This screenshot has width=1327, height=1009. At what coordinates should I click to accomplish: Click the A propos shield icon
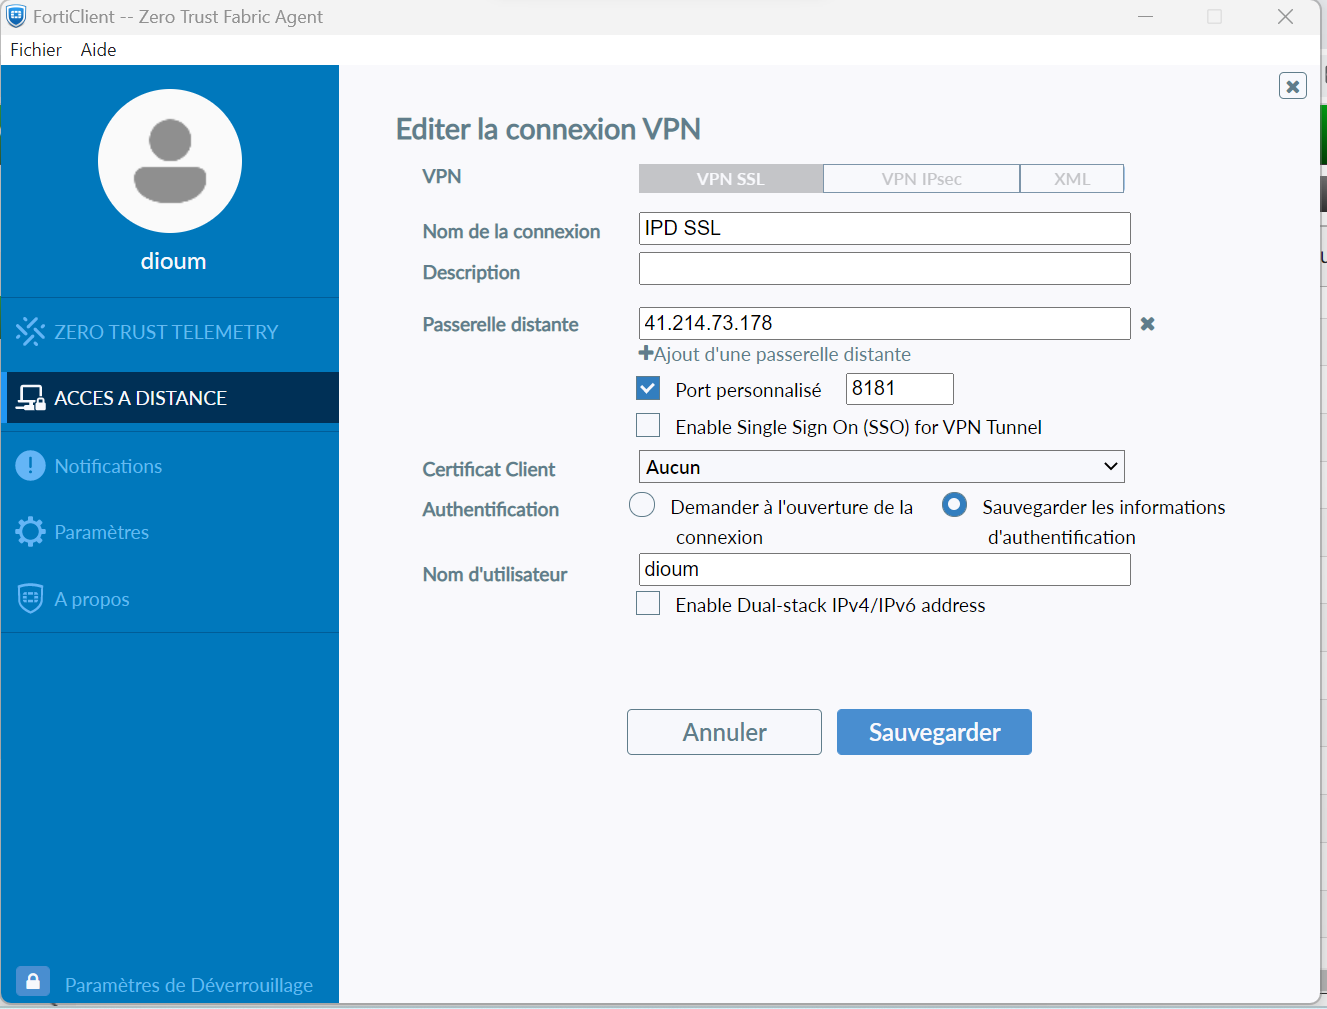30,599
